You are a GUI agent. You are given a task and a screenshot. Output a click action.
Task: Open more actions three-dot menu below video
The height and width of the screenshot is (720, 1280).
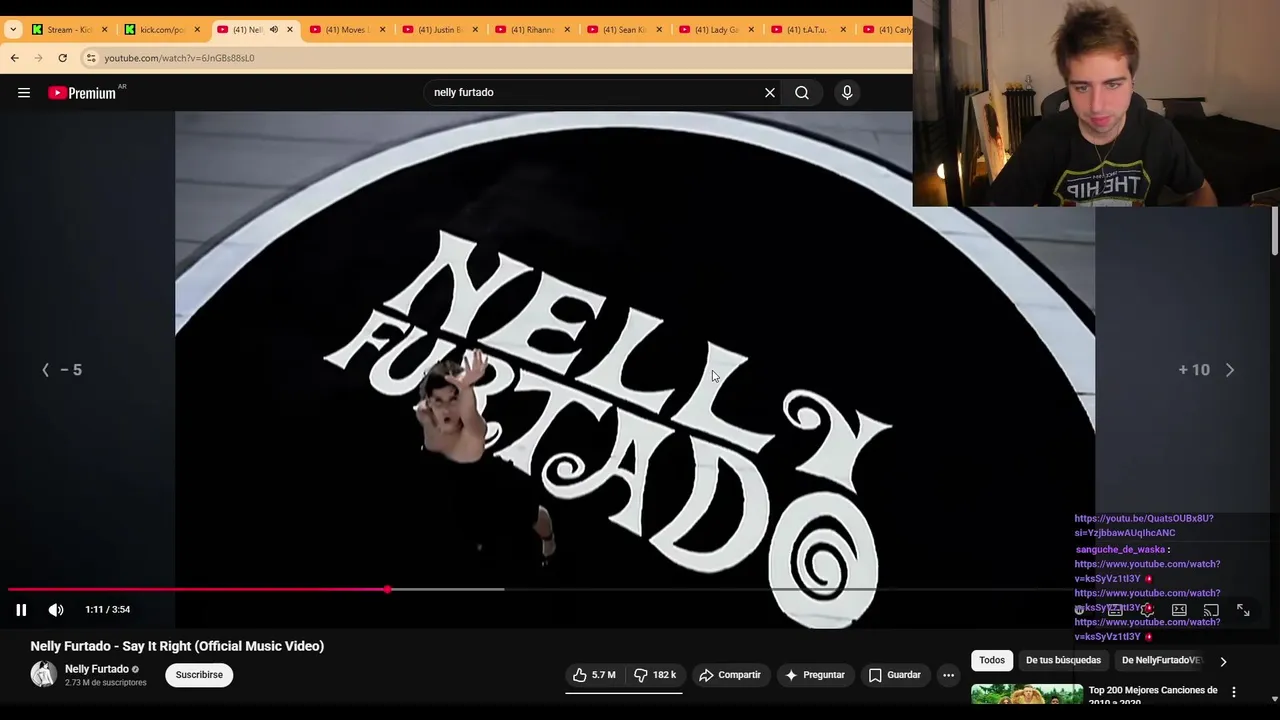click(948, 675)
